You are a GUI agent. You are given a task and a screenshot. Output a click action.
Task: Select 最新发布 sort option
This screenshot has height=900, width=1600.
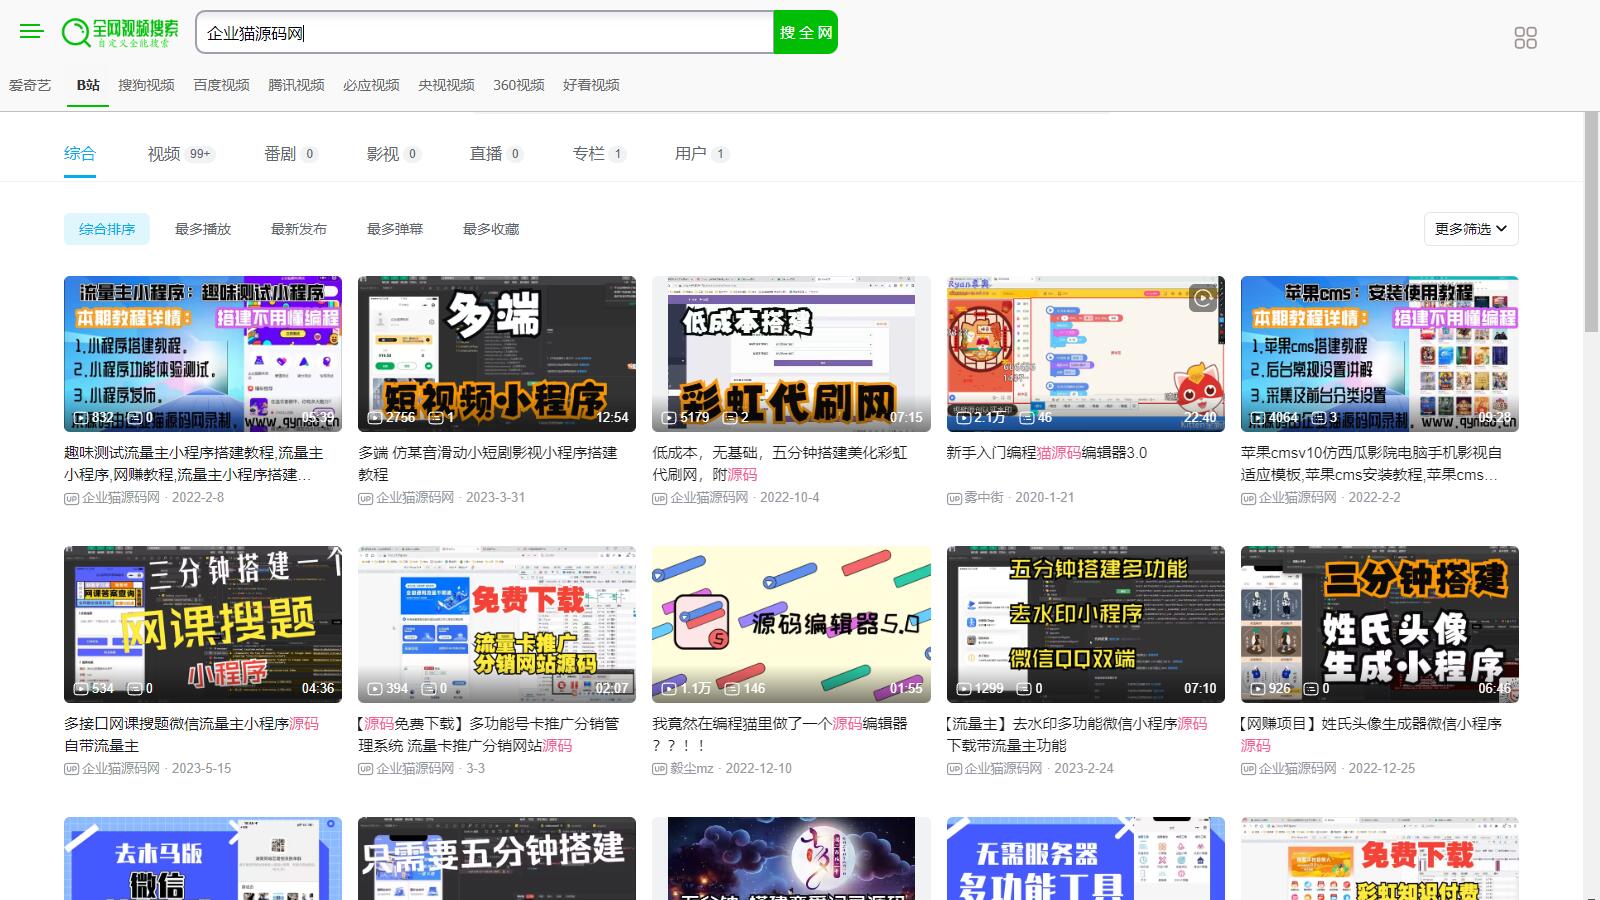[299, 229]
